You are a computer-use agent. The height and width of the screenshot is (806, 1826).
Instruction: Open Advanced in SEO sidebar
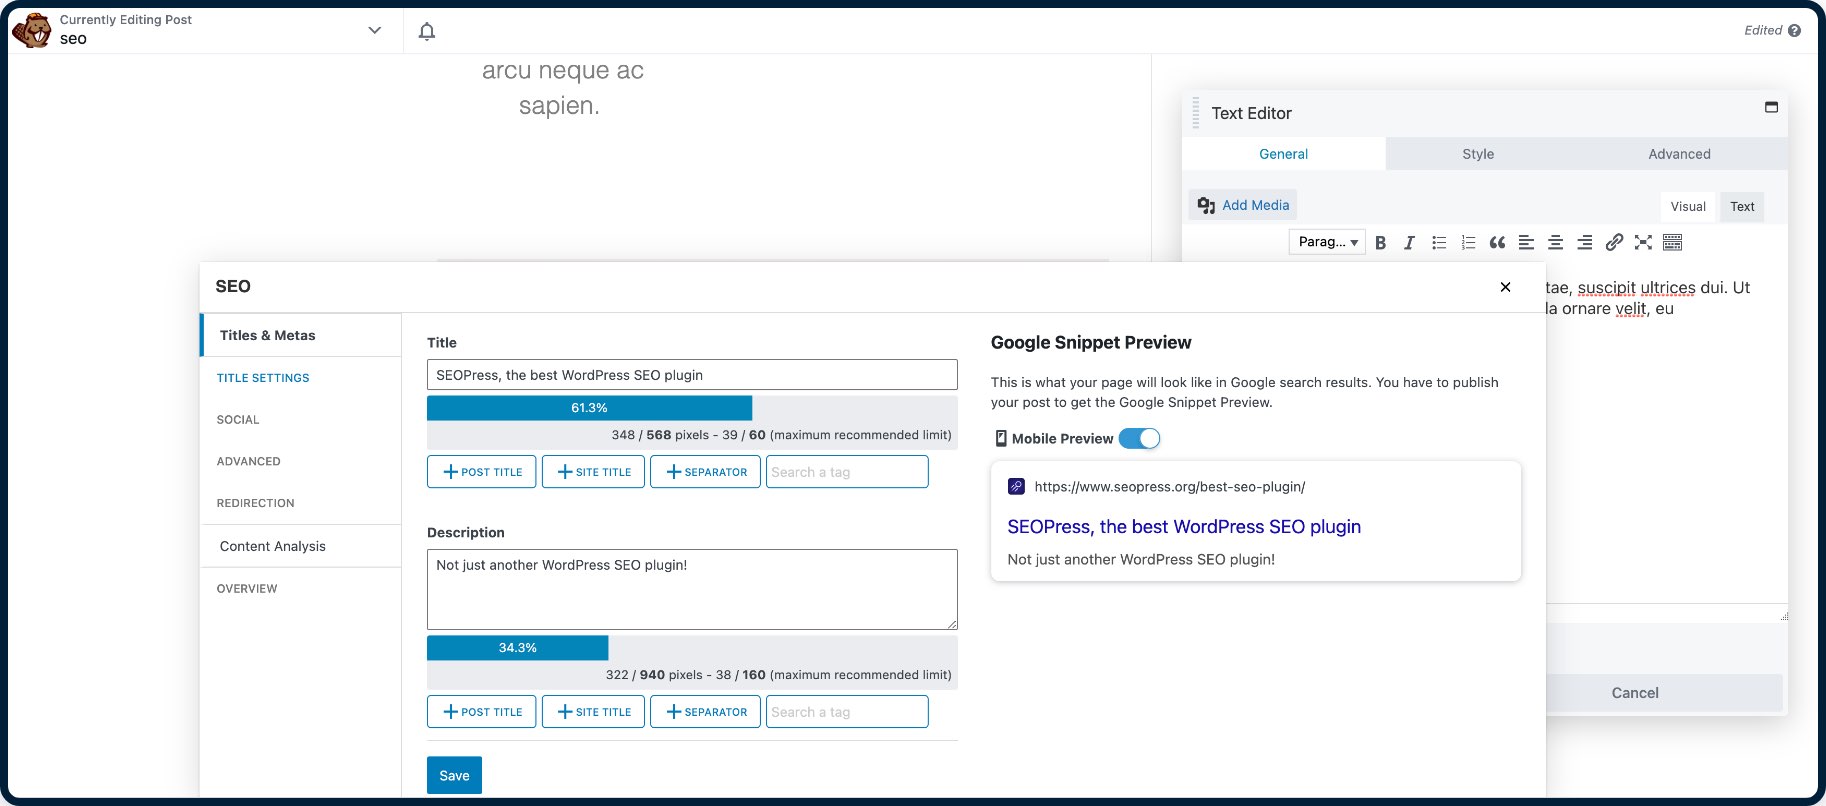(x=249, y=462)
